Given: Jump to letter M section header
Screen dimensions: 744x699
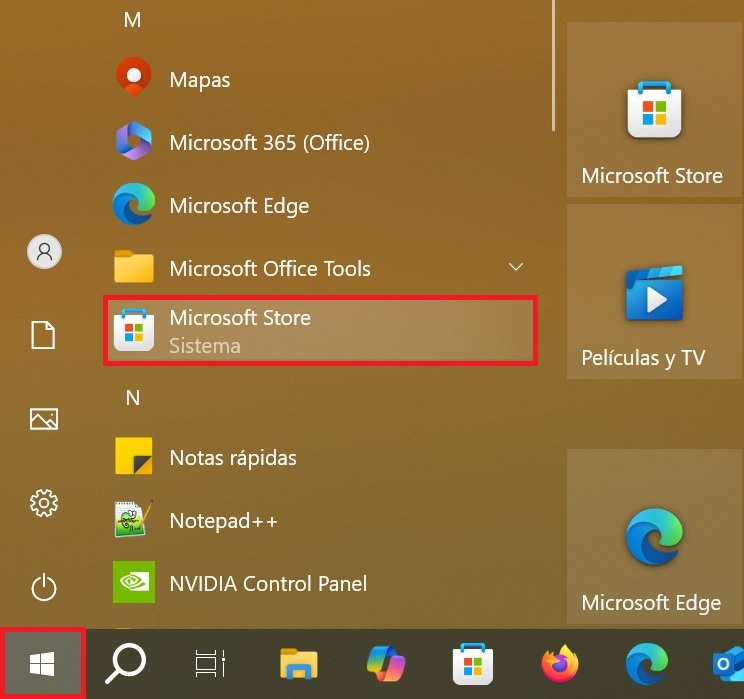Looking at the screenshot, I should coord(132,20).
